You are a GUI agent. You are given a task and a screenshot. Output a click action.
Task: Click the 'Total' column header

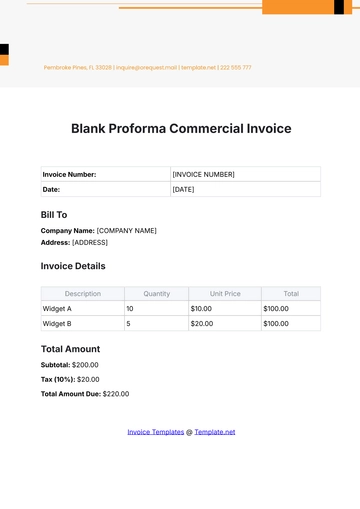pos(291,294)
